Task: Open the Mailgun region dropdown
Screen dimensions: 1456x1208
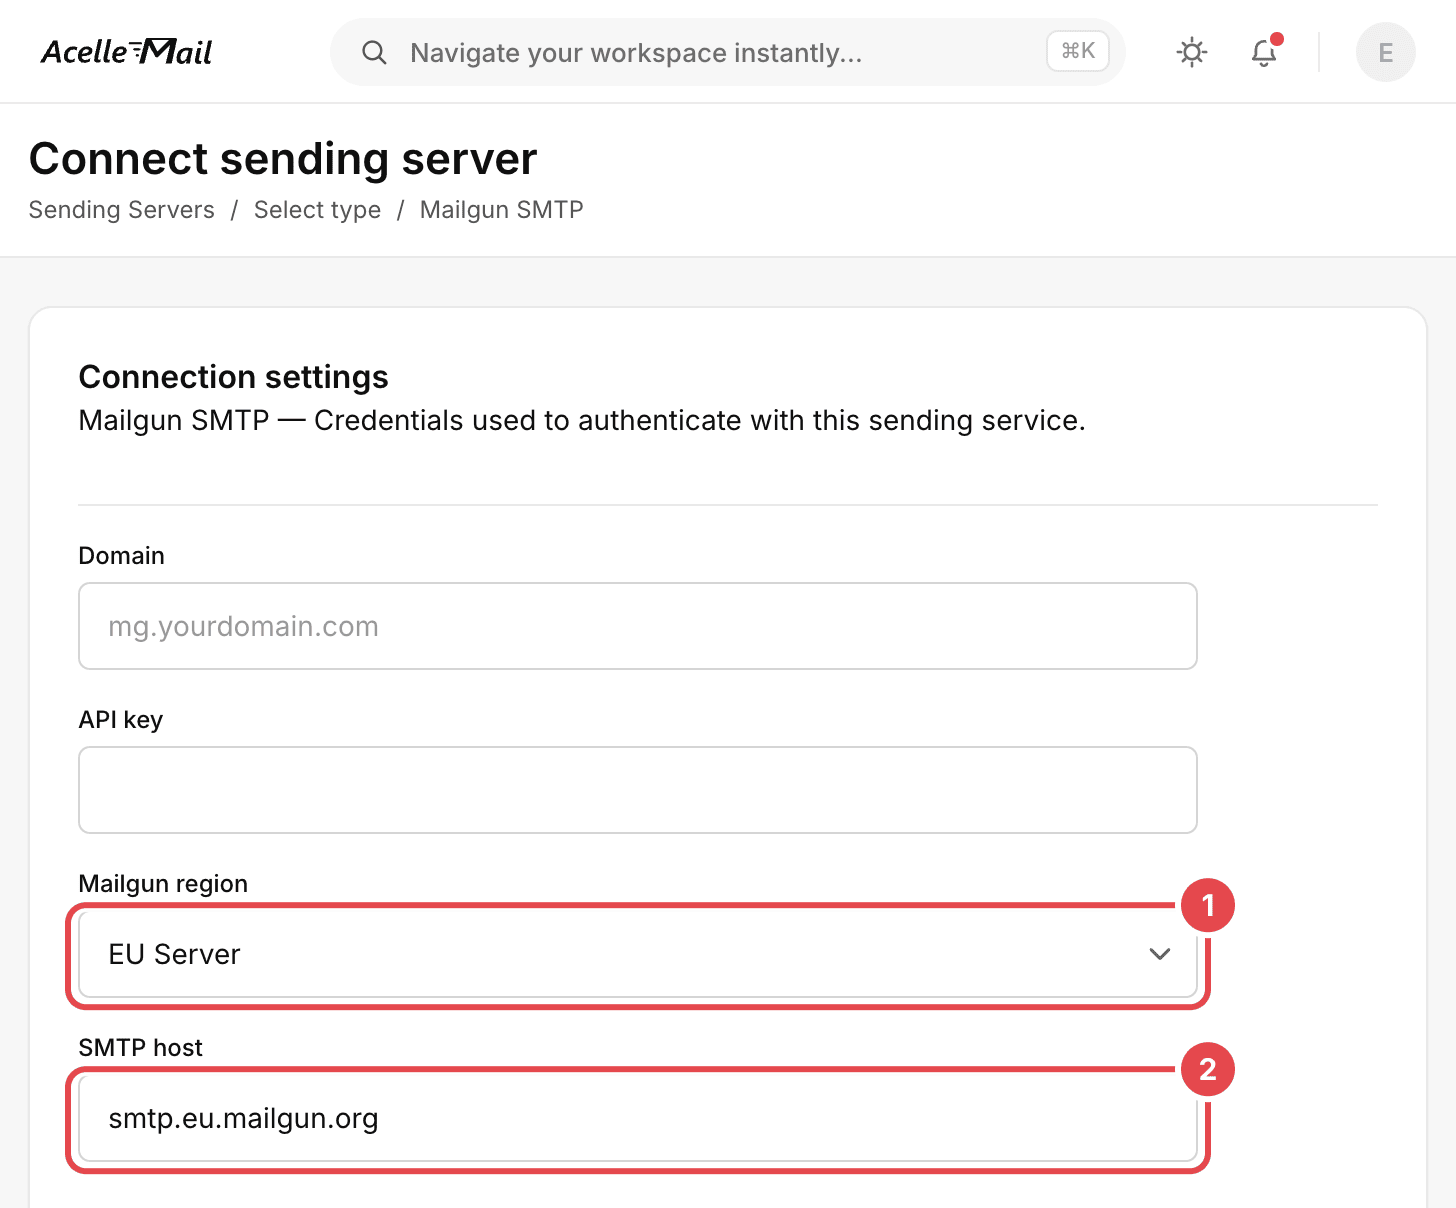Action: 638,954
